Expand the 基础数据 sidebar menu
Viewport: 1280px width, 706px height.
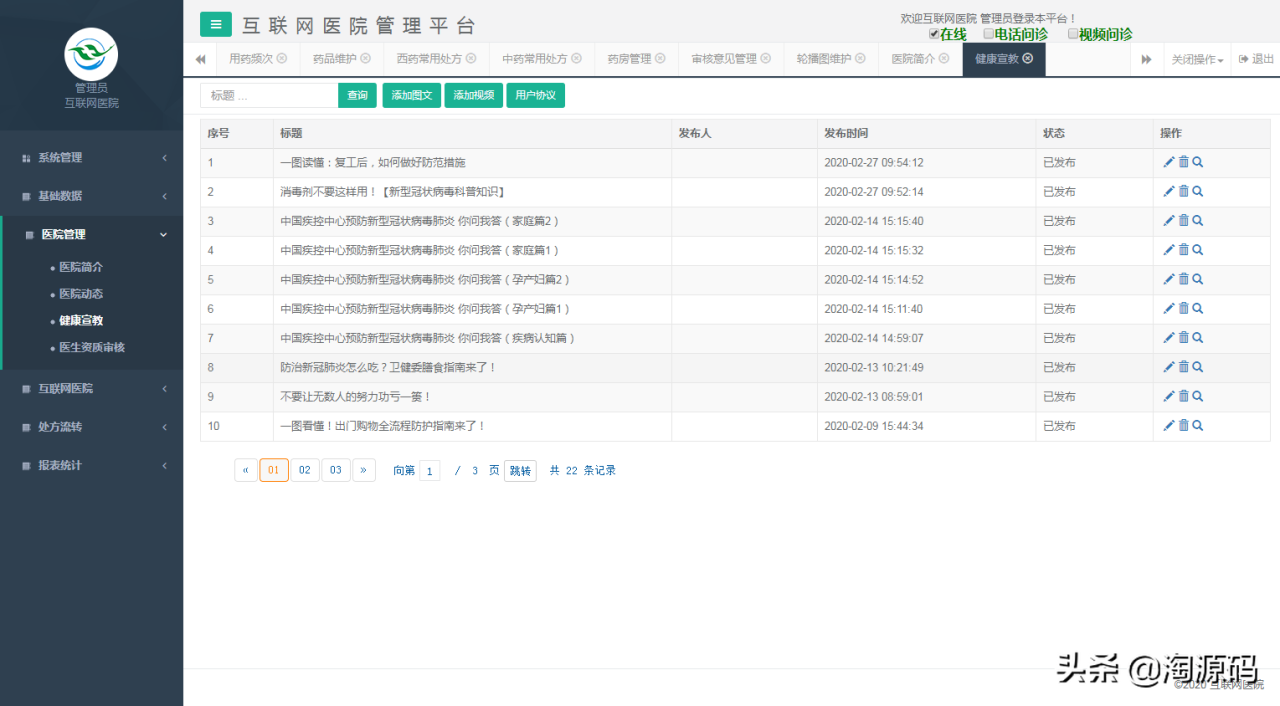point(92,196)
